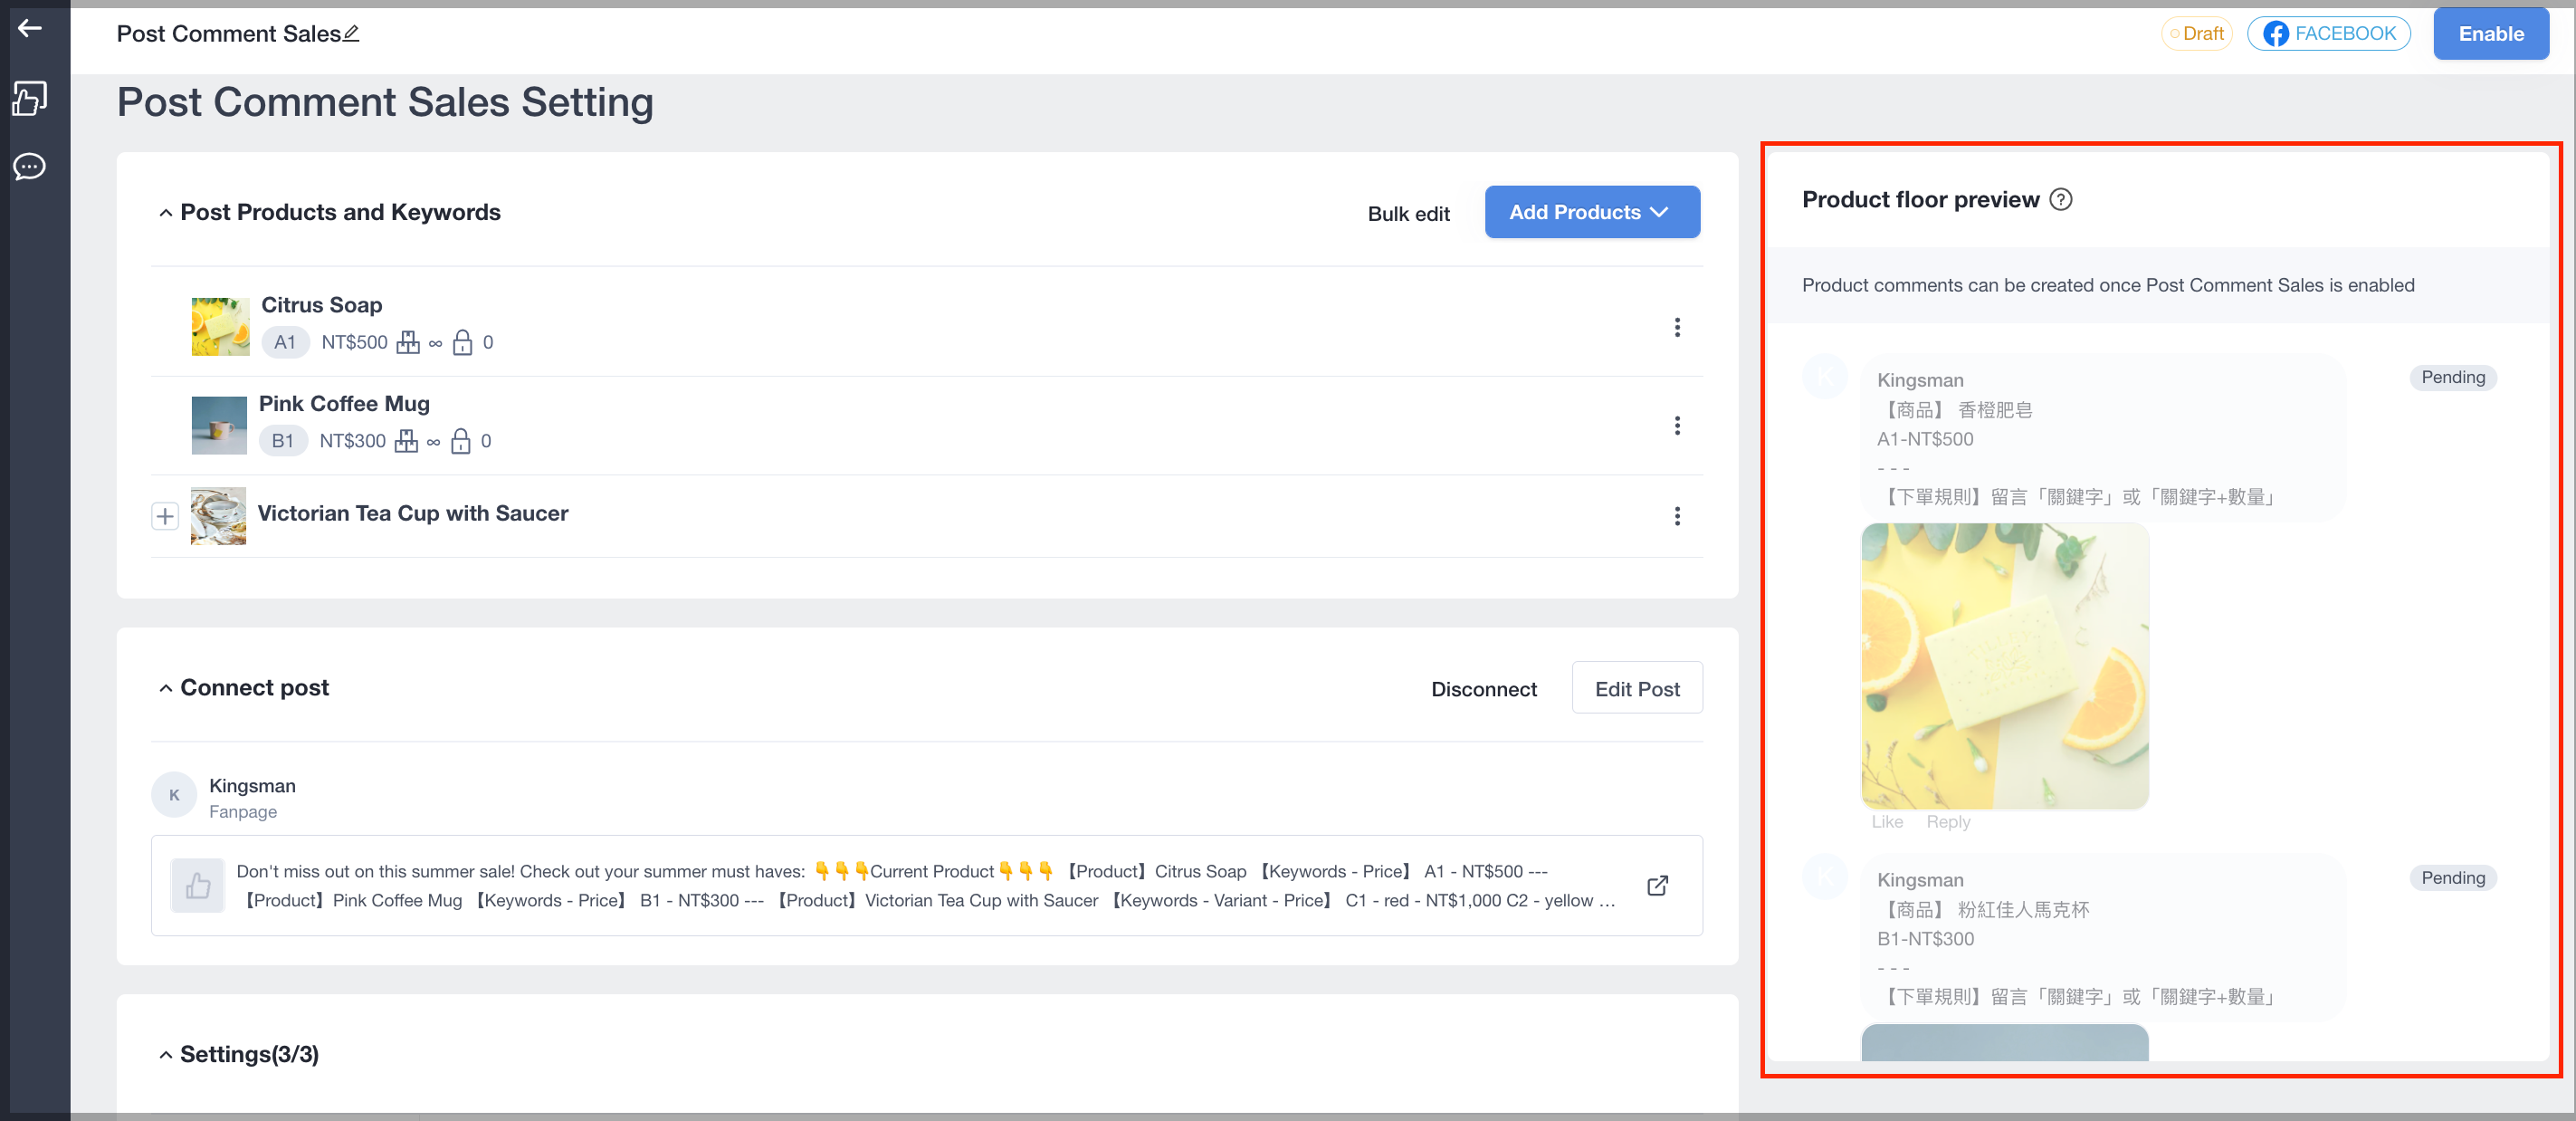Open Victorian Tea Cup three-dot menu
Image resolution: width=2576 pixels, height=1121 pixels.
tap(1677, 516)
